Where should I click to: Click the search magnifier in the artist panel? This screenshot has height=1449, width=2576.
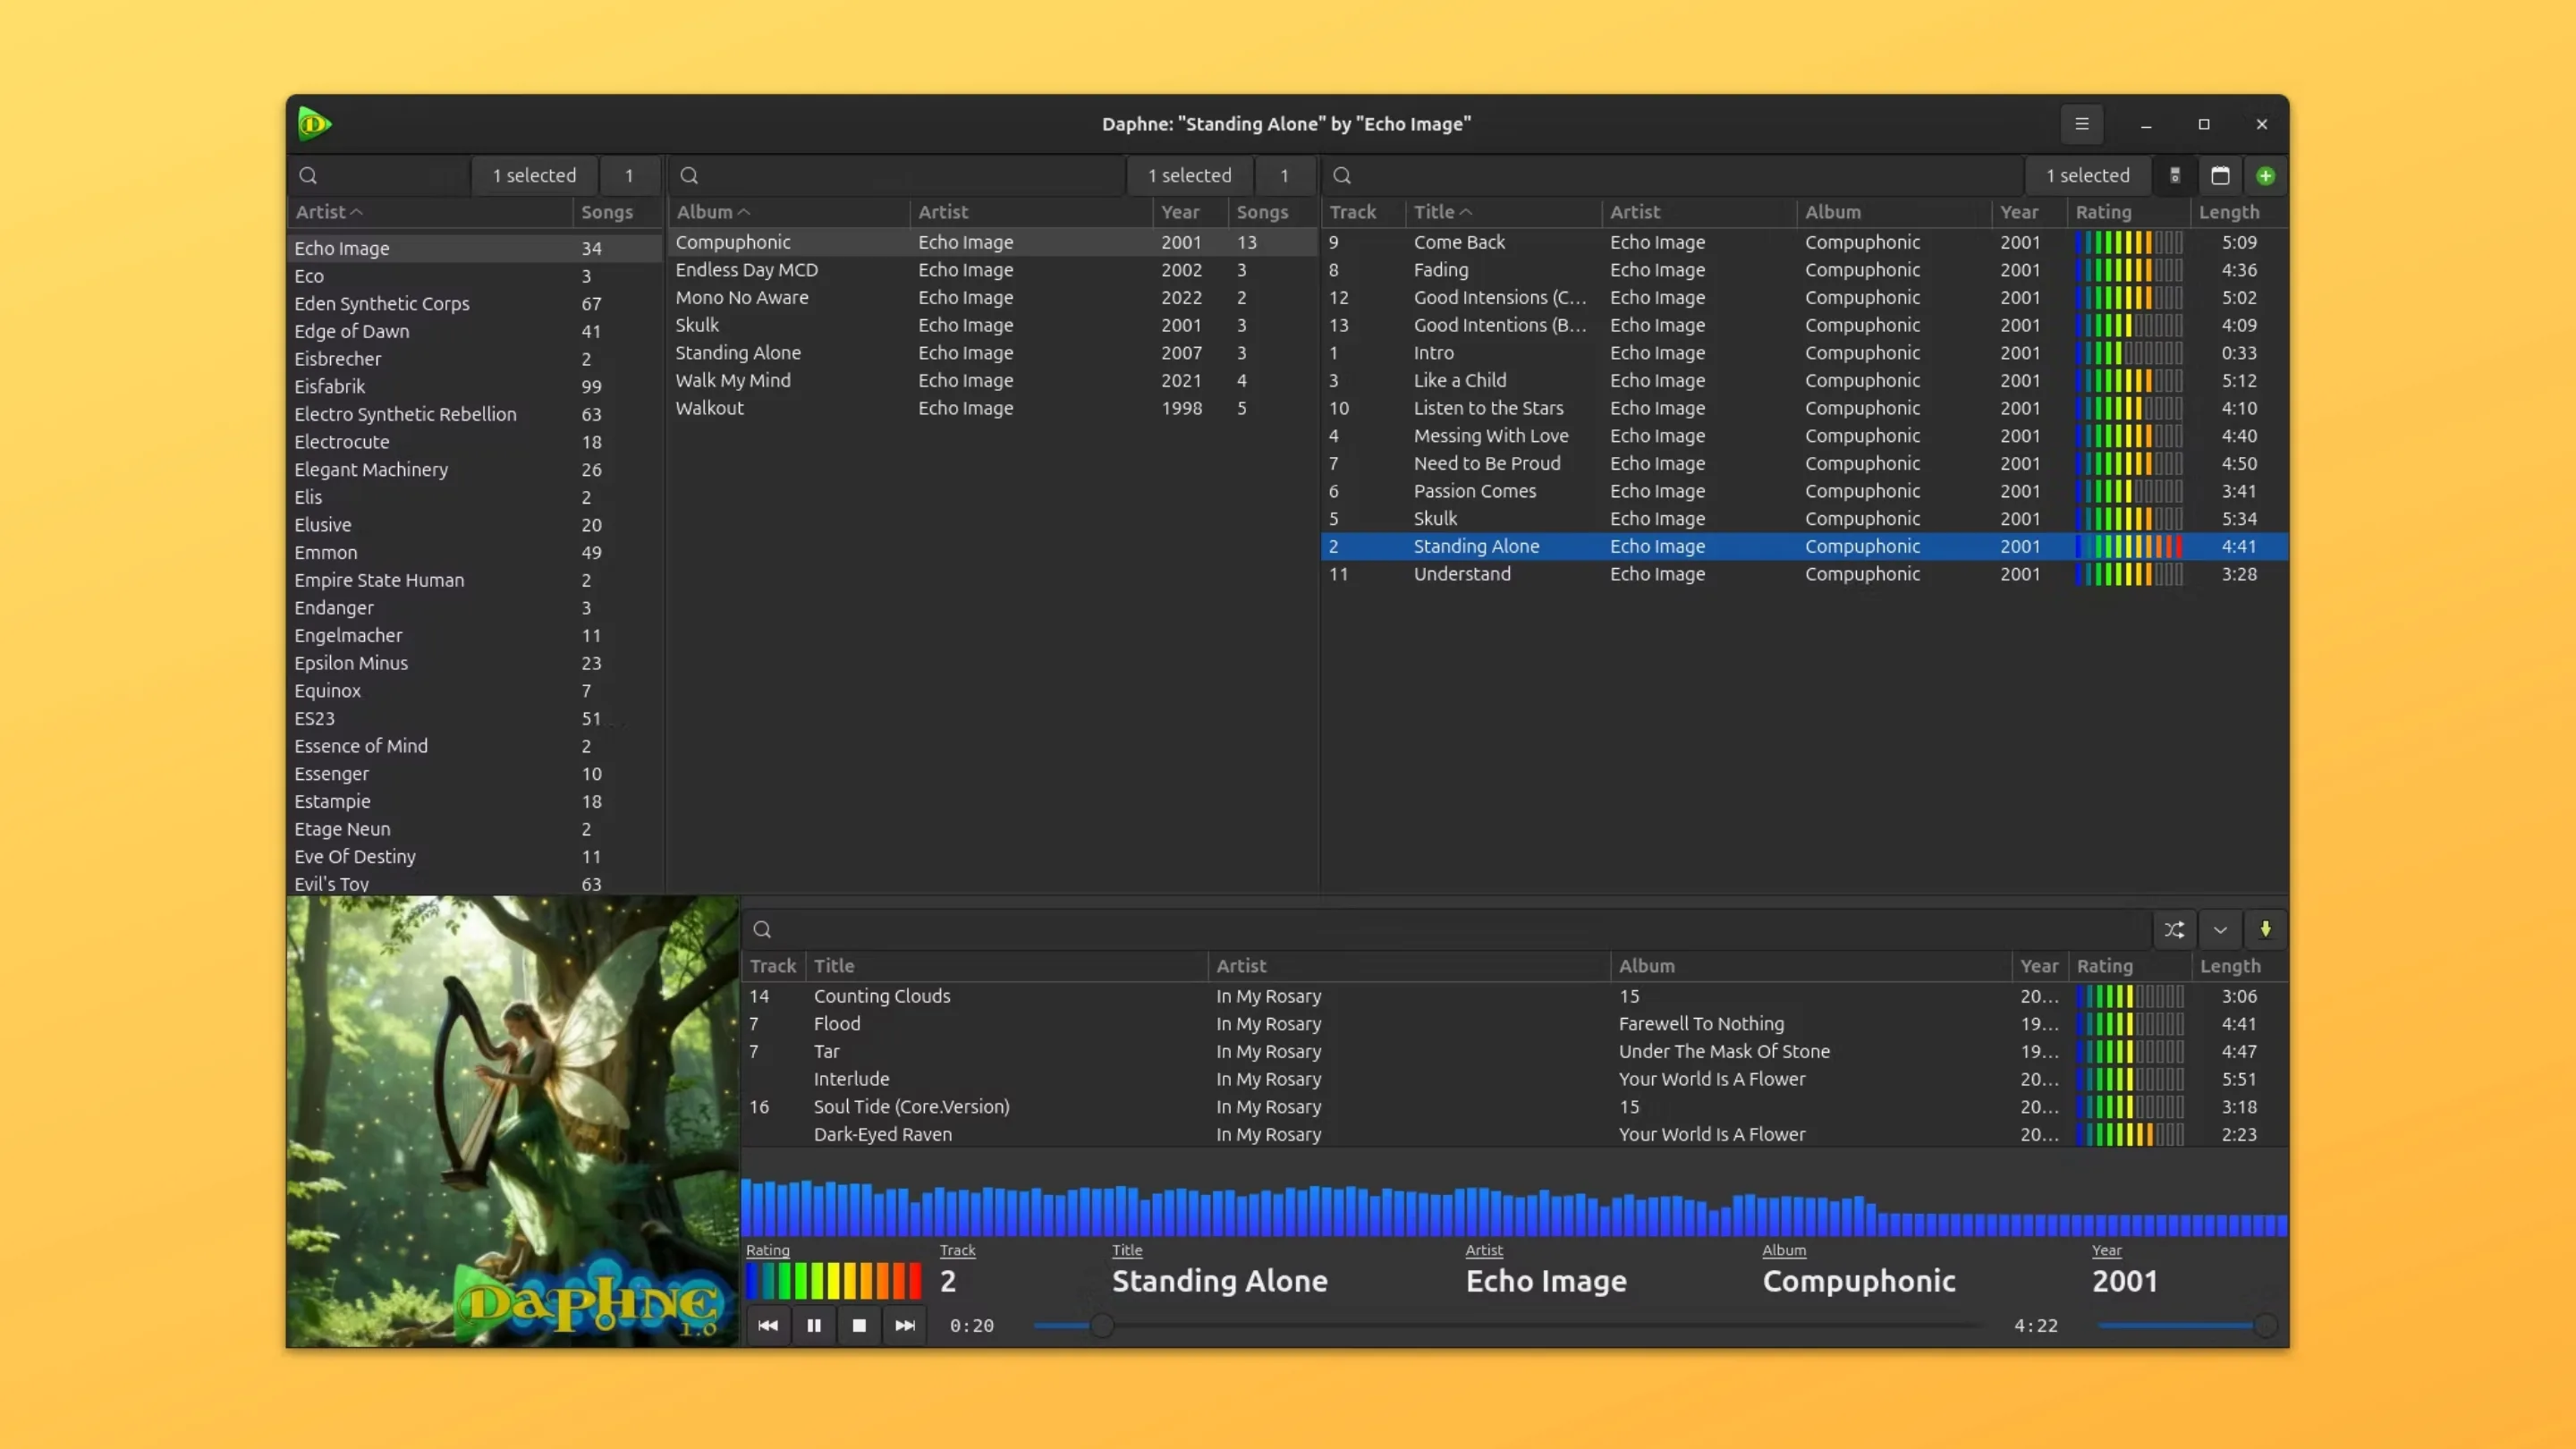[x=309, y=175]
